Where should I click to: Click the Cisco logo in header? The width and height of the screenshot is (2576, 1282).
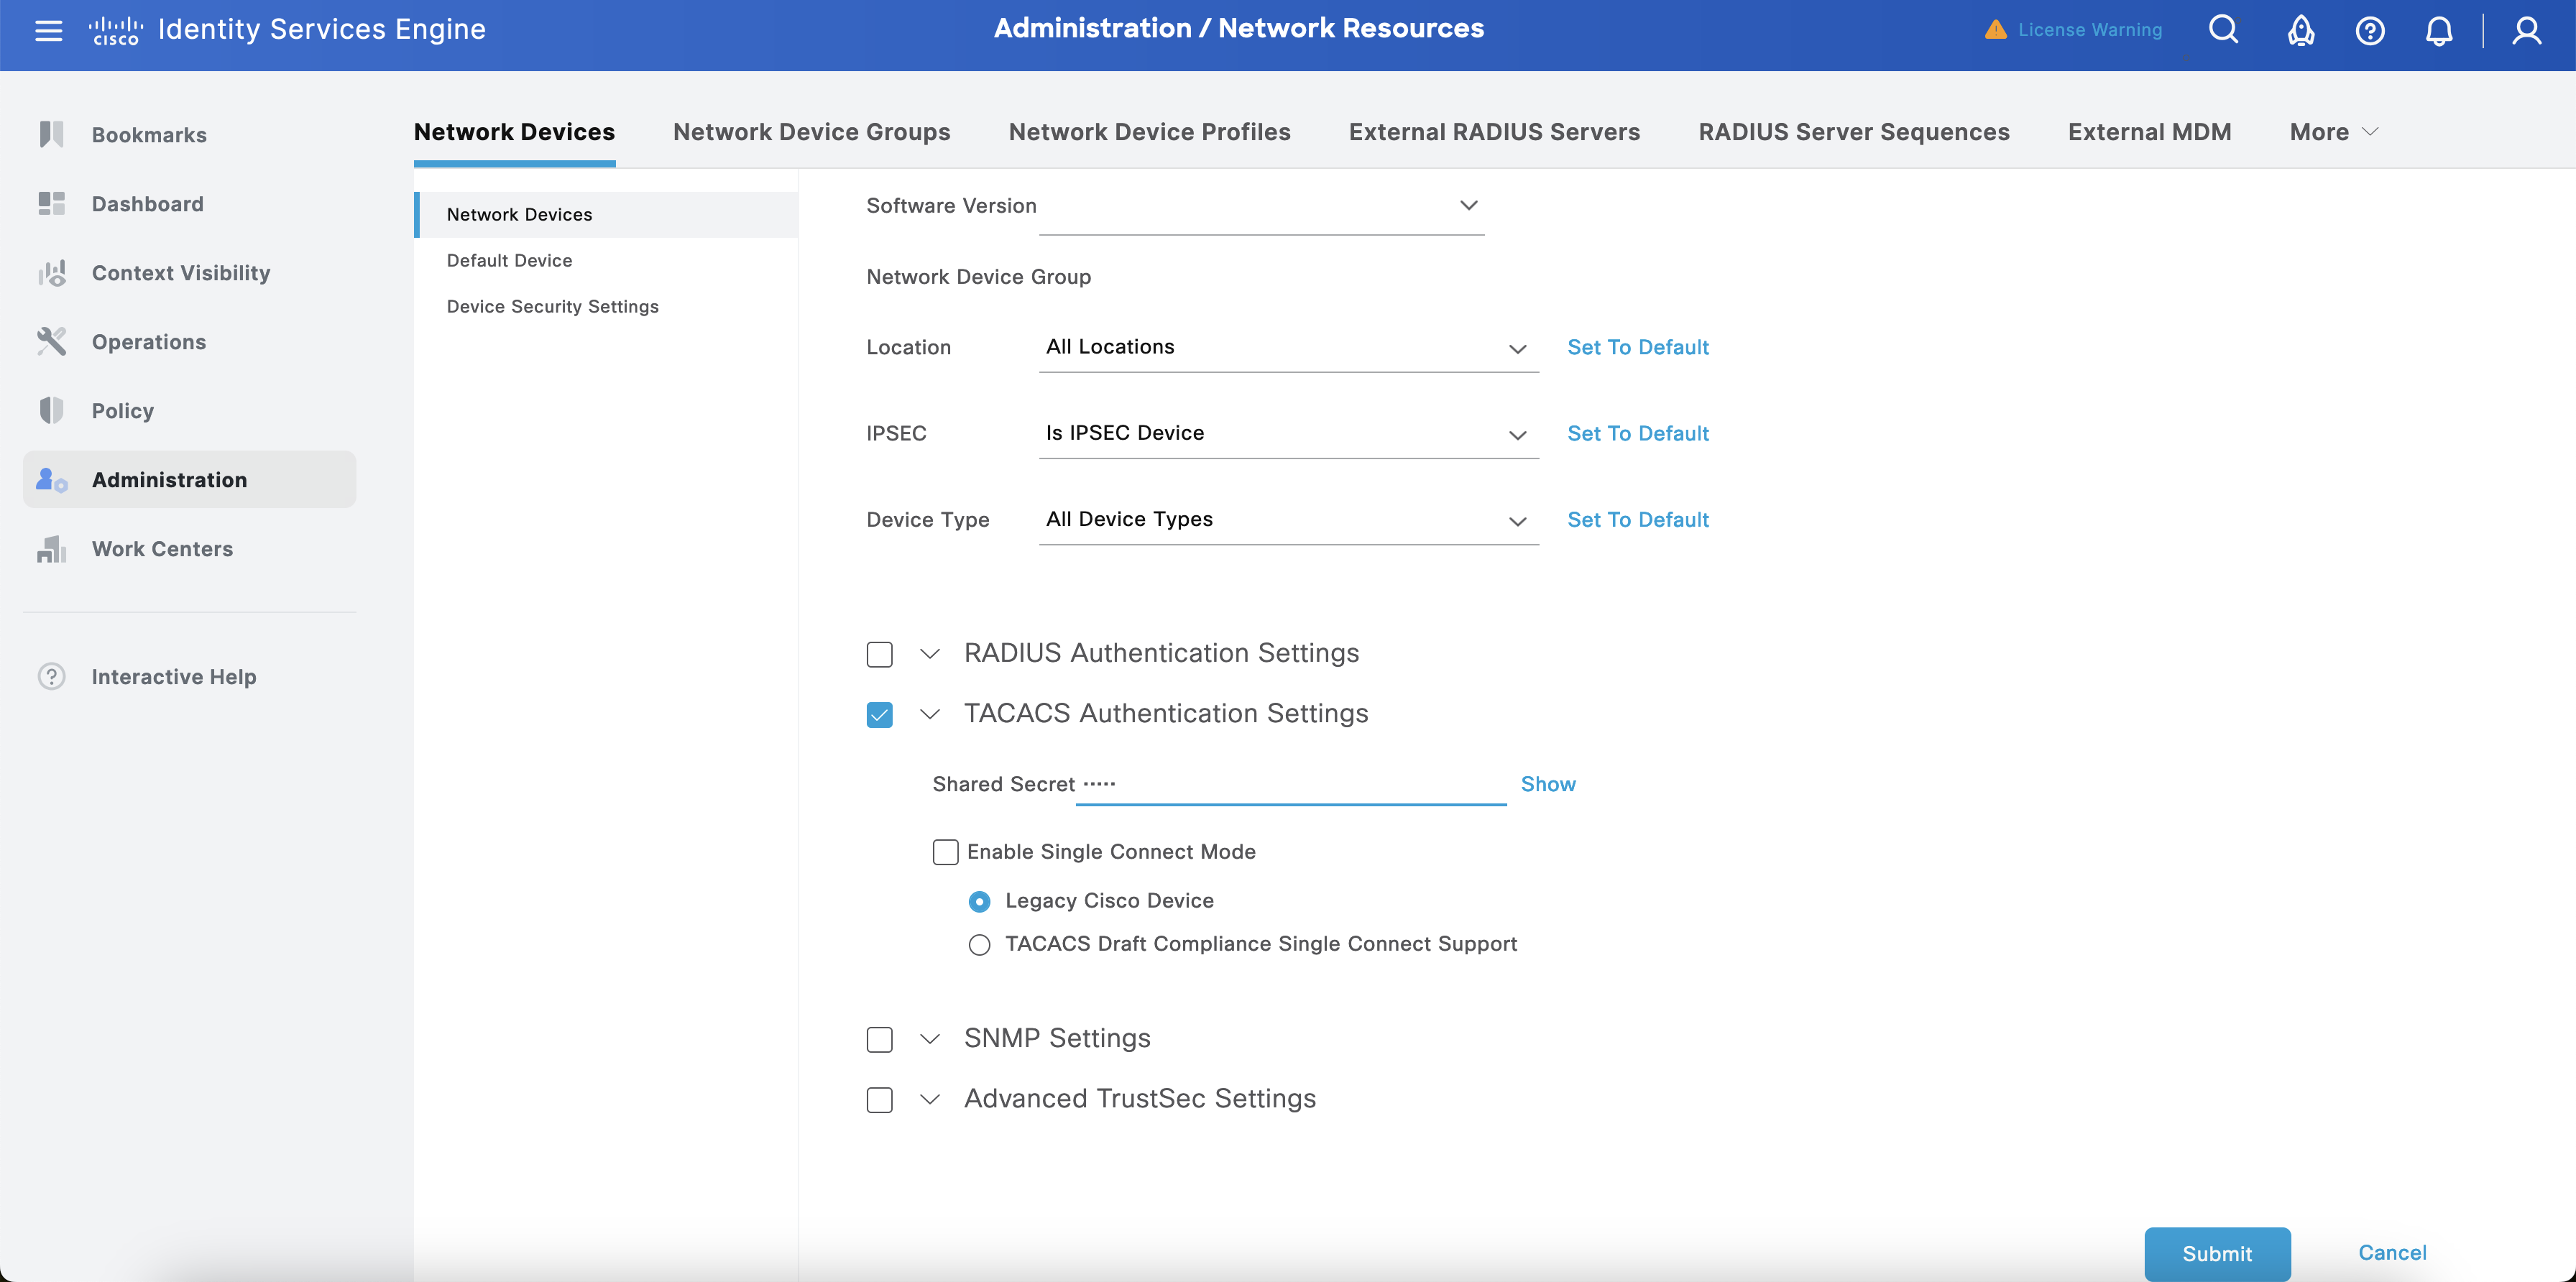point(115,30)
